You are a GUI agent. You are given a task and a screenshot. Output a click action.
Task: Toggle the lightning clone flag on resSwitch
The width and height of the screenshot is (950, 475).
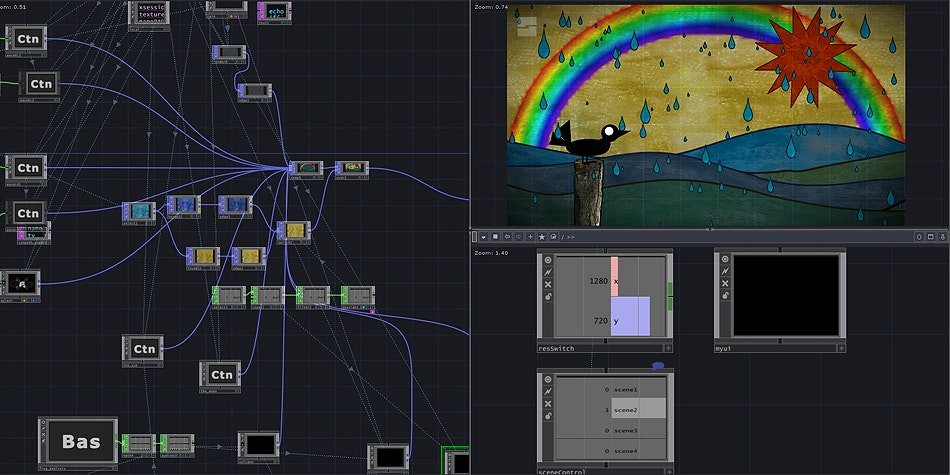coord(548,272)
